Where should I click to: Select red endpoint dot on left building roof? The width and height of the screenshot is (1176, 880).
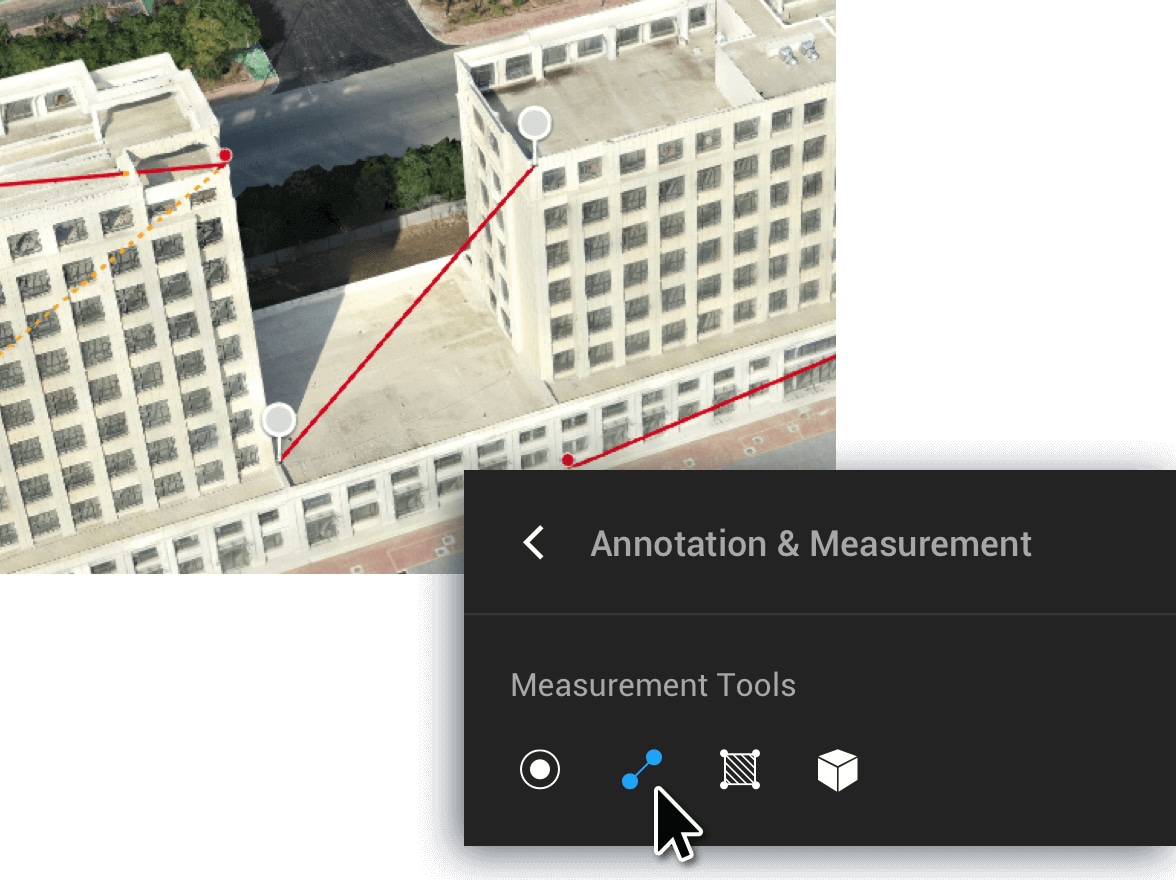[x=225, y=155]
